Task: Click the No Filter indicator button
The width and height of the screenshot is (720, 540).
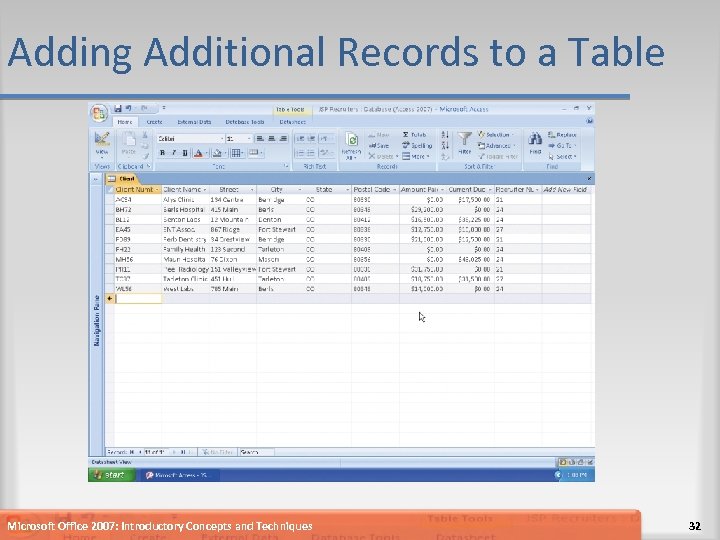Action: pyautogui.click(x=218, y=452)
